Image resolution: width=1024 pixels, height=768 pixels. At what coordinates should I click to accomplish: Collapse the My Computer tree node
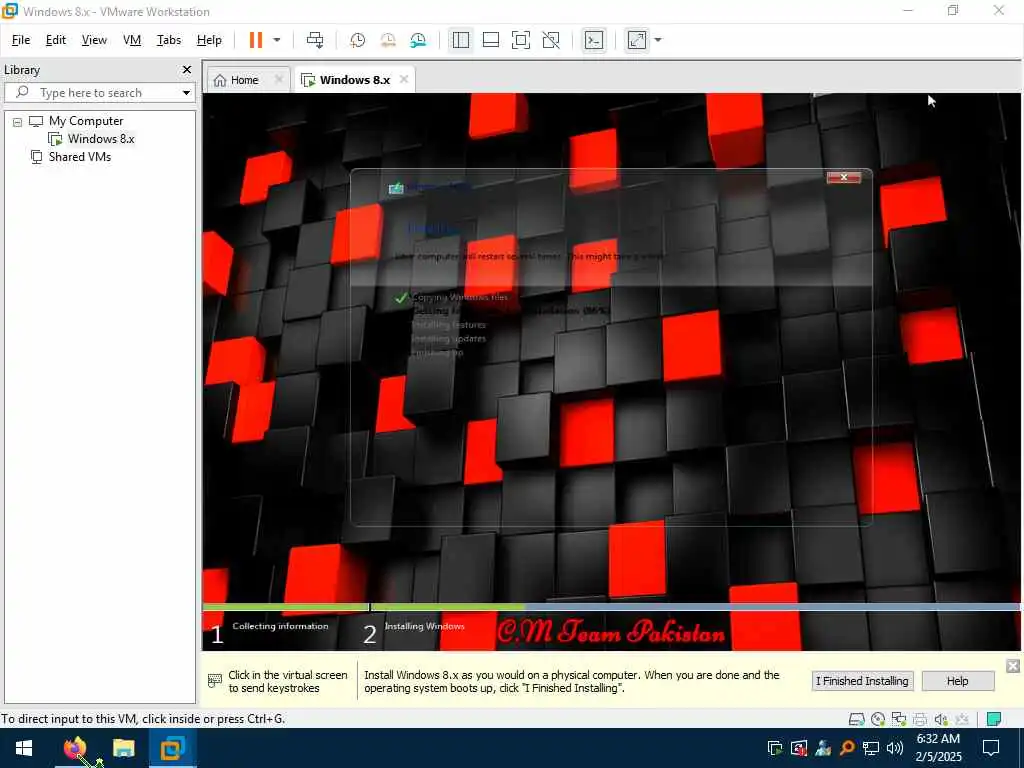(18, 121)
